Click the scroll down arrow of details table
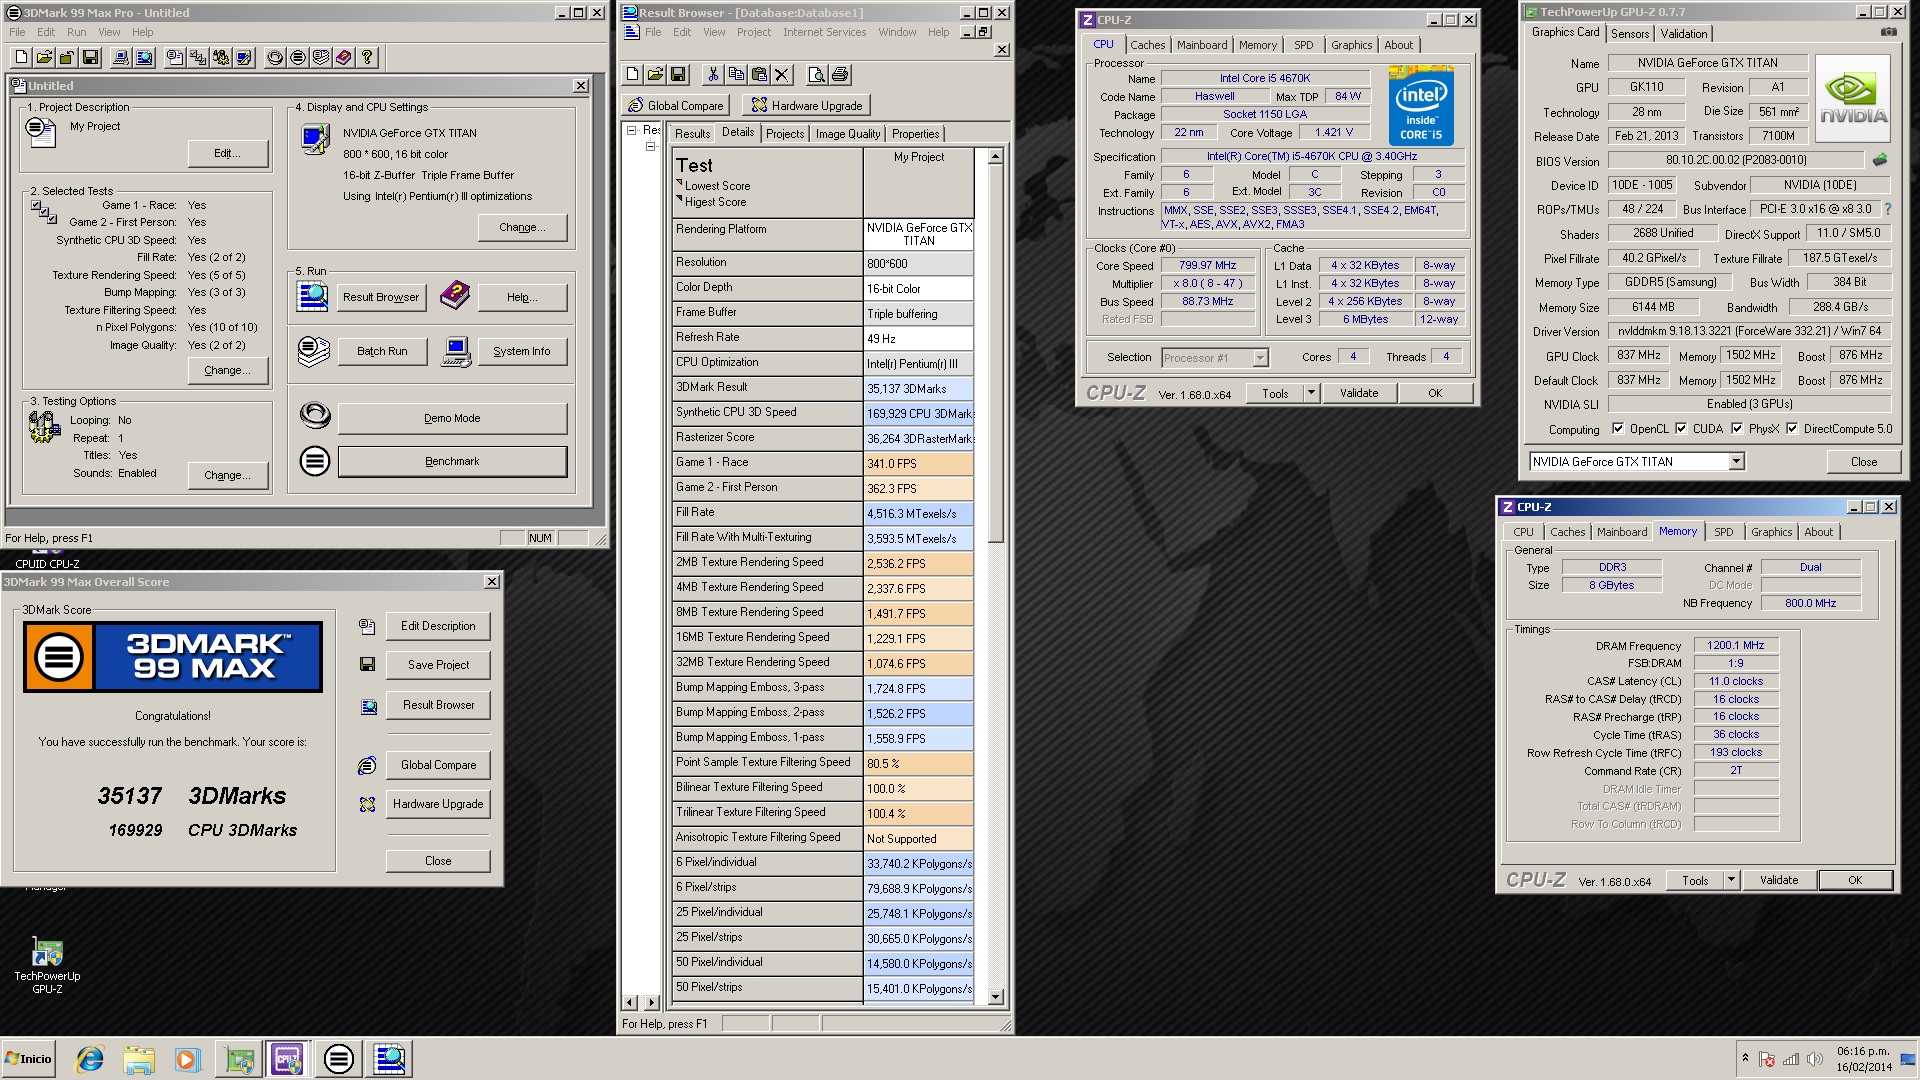Image resolution: width=1920 pixels, height=1080 pixels. [x=995, y=997]
